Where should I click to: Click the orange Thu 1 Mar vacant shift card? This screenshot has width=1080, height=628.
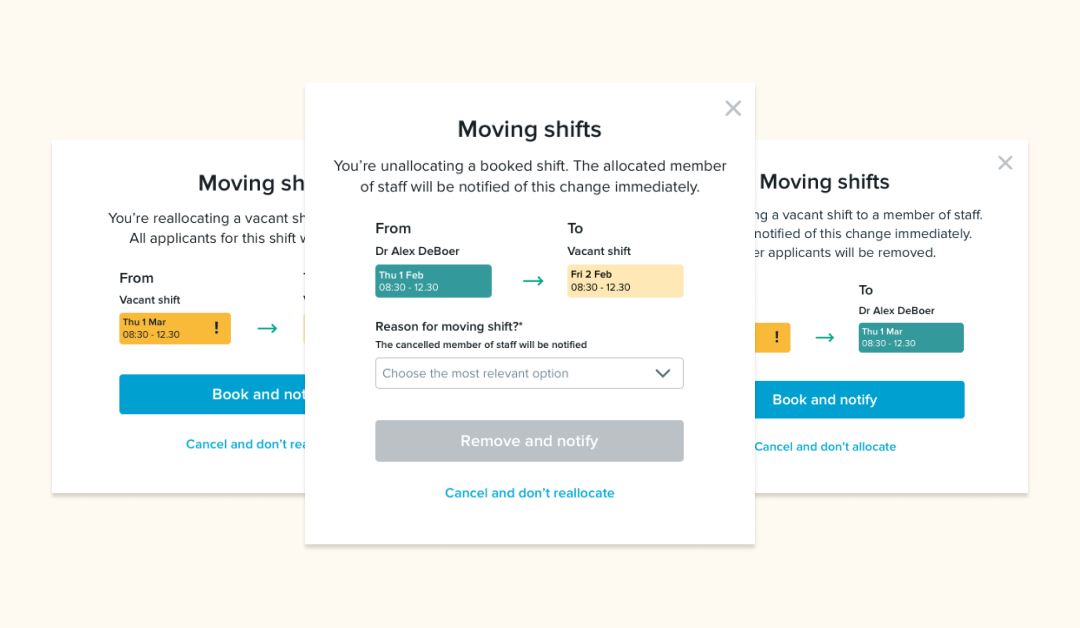[x=175, y=328]
